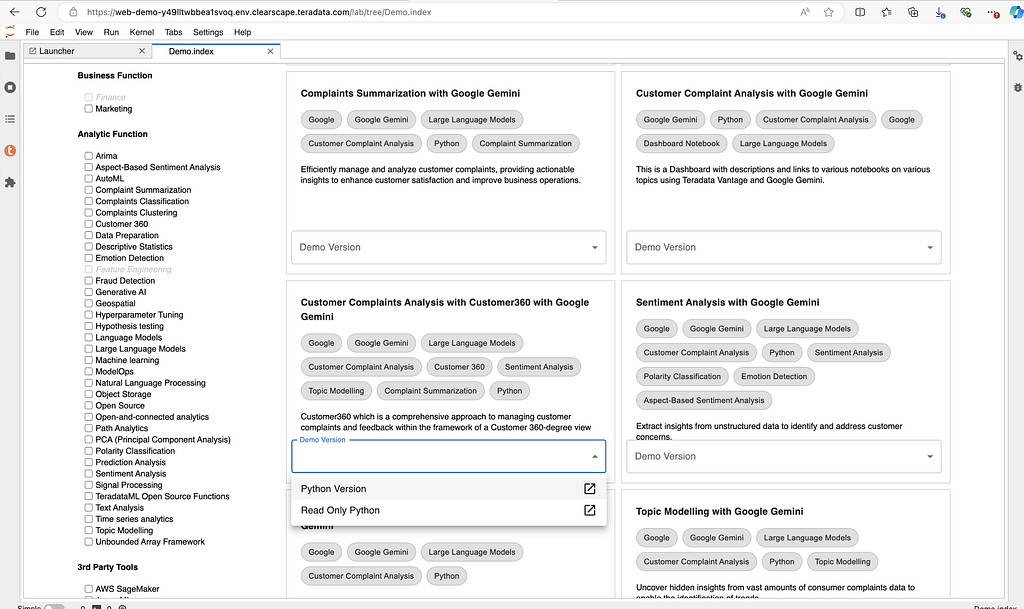The height and width of the screenshot is (609, 1024).
Task: Click the Jupyter logo icon
Action: [x=10, y=31]
